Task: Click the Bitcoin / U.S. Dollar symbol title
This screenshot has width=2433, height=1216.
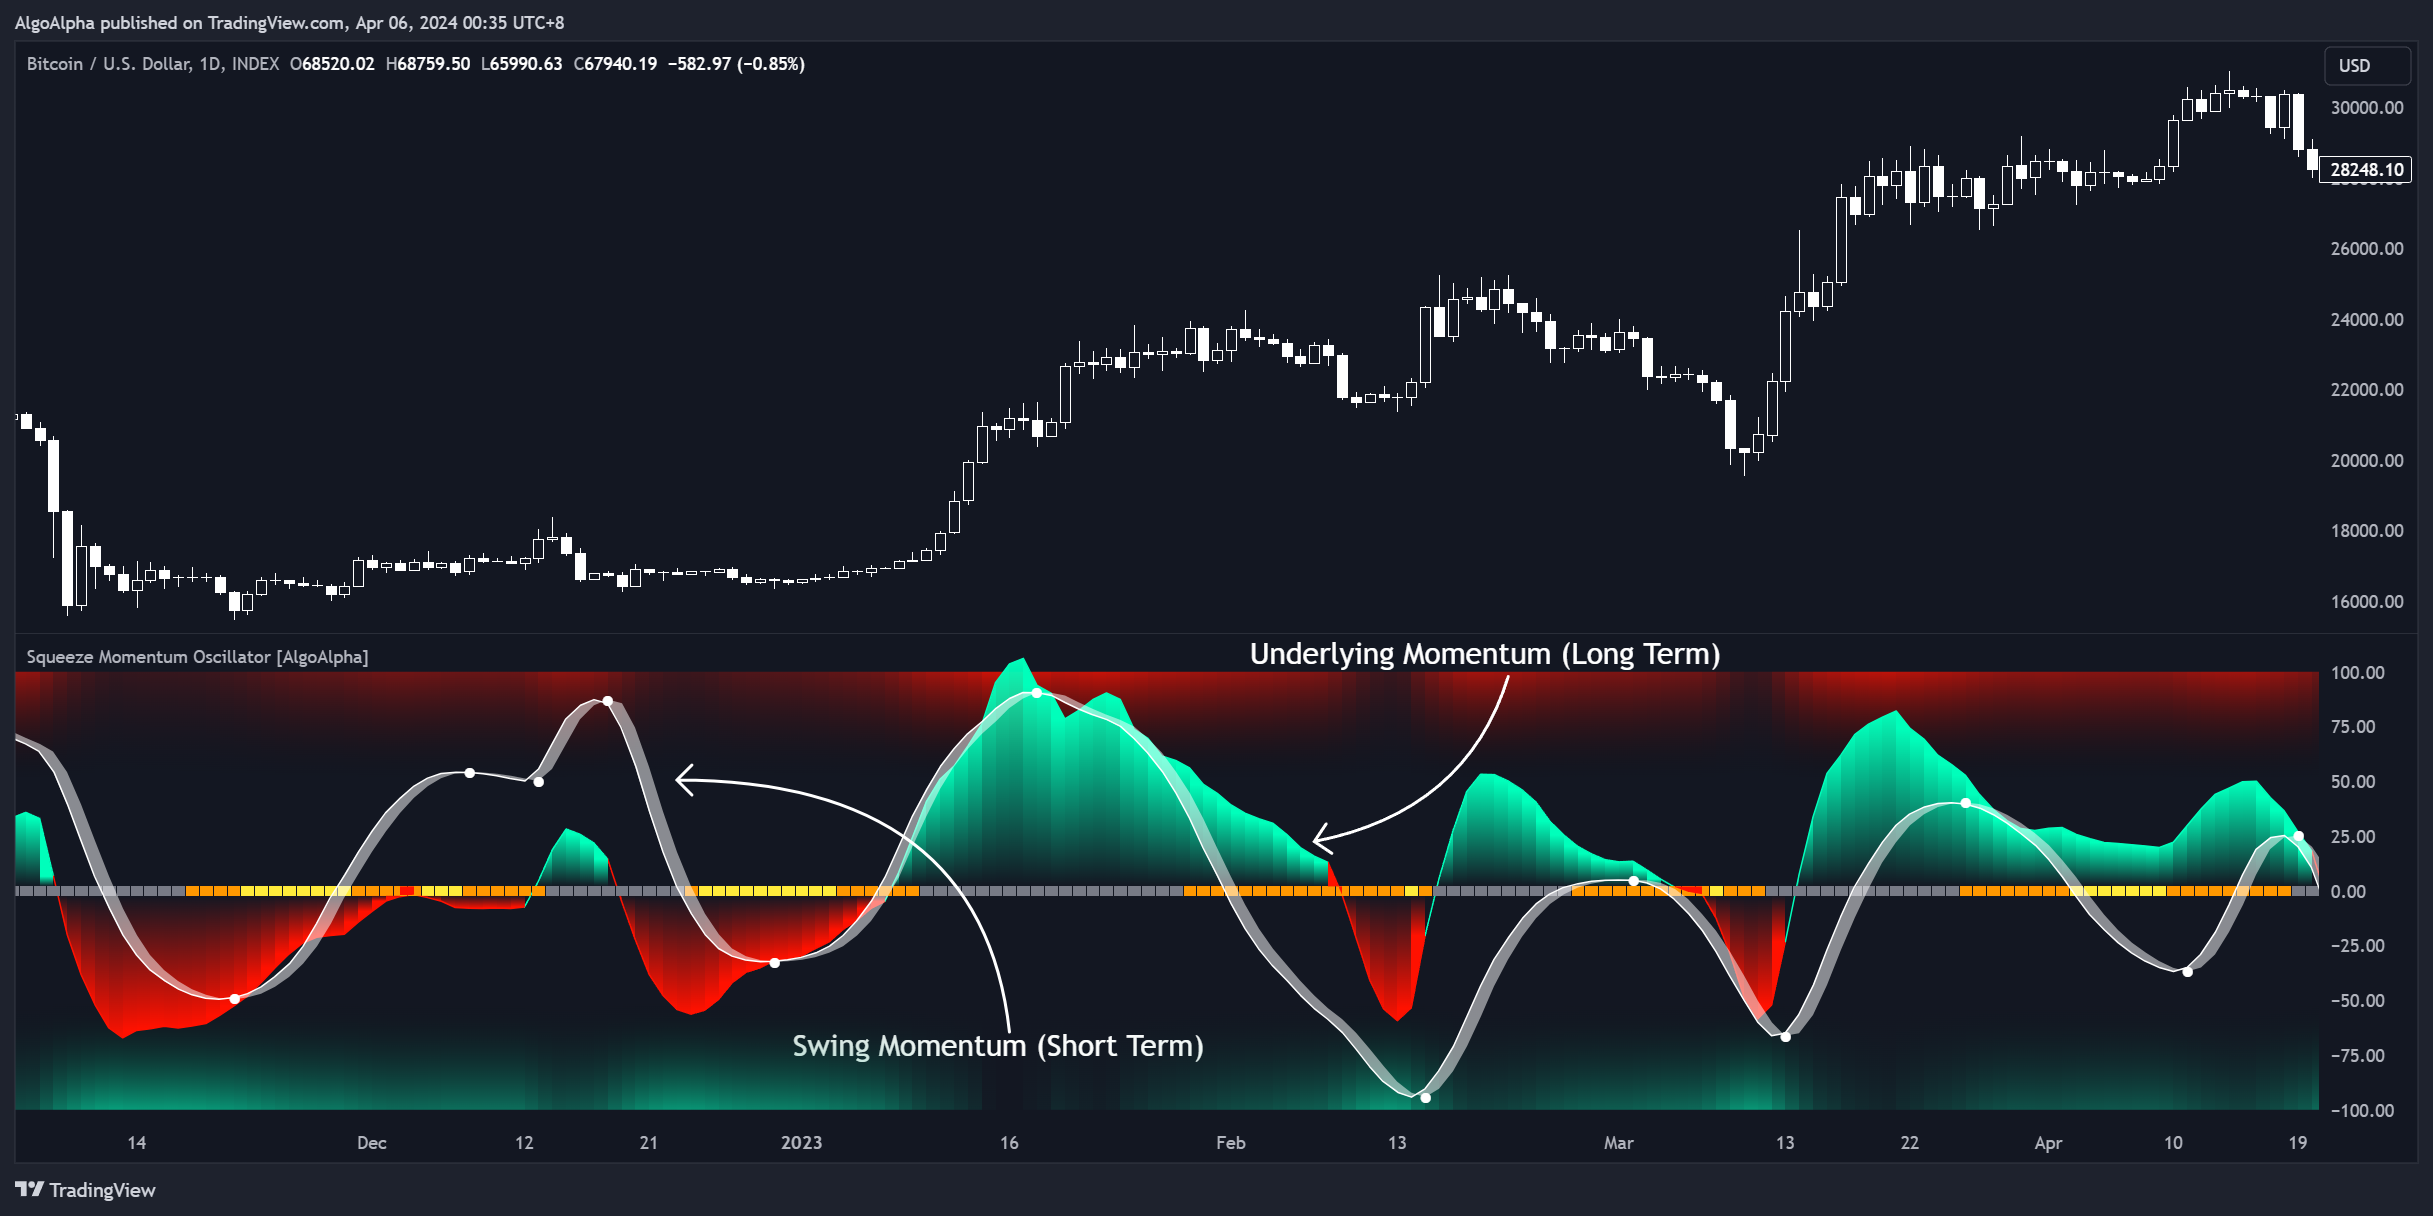Action: click(x=153, y=64)
